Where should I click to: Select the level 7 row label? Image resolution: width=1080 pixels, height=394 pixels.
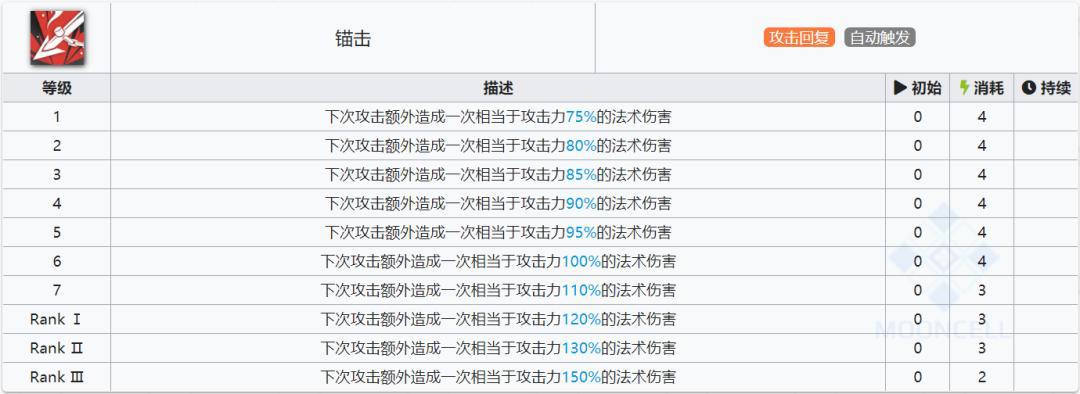[56, 291]
